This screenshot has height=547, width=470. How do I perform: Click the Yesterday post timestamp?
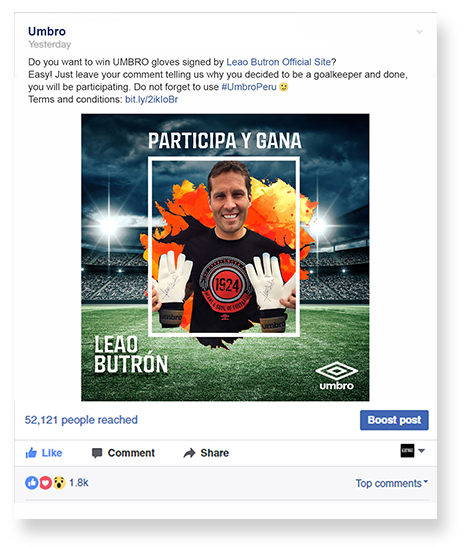50,45
